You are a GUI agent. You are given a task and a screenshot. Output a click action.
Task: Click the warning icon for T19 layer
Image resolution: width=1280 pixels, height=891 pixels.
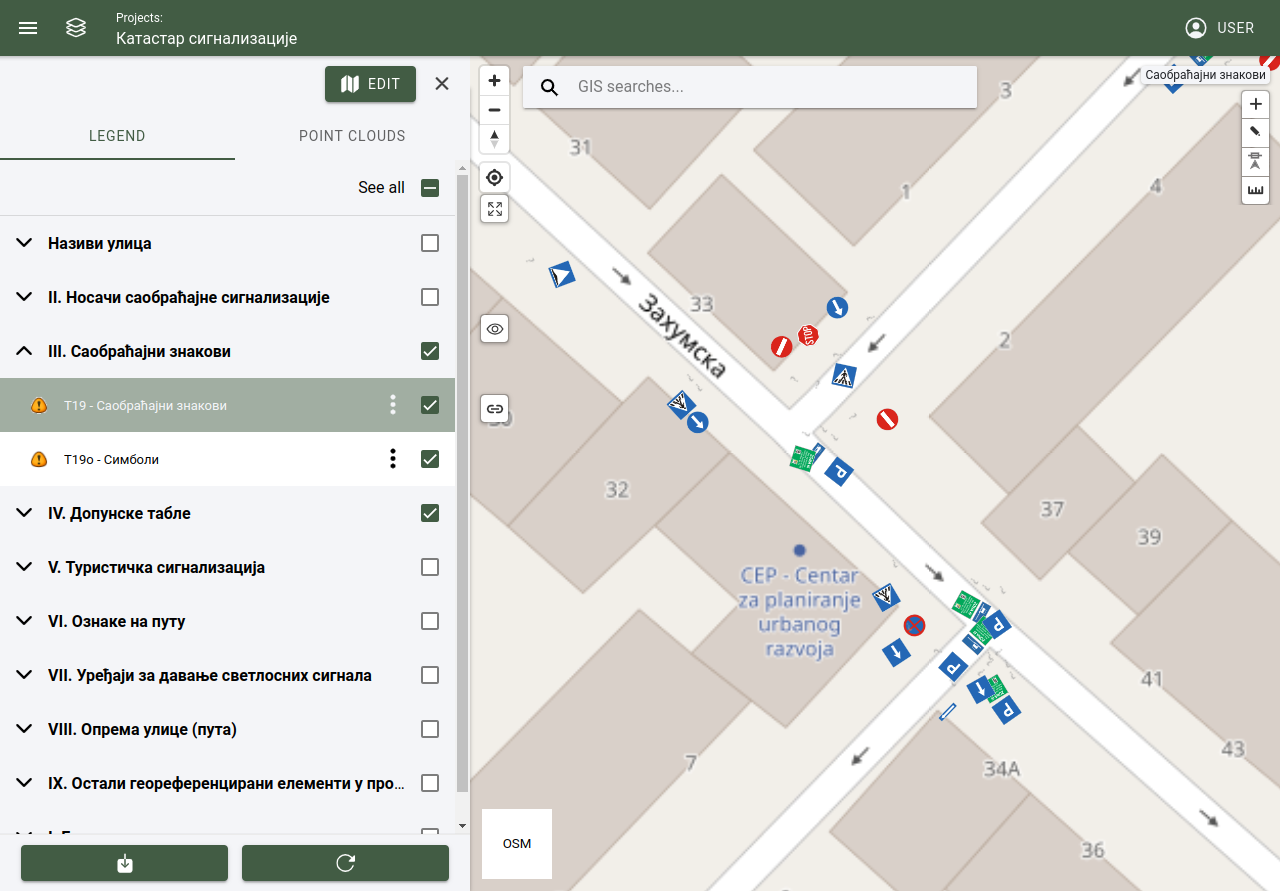(x=39, y=405)
